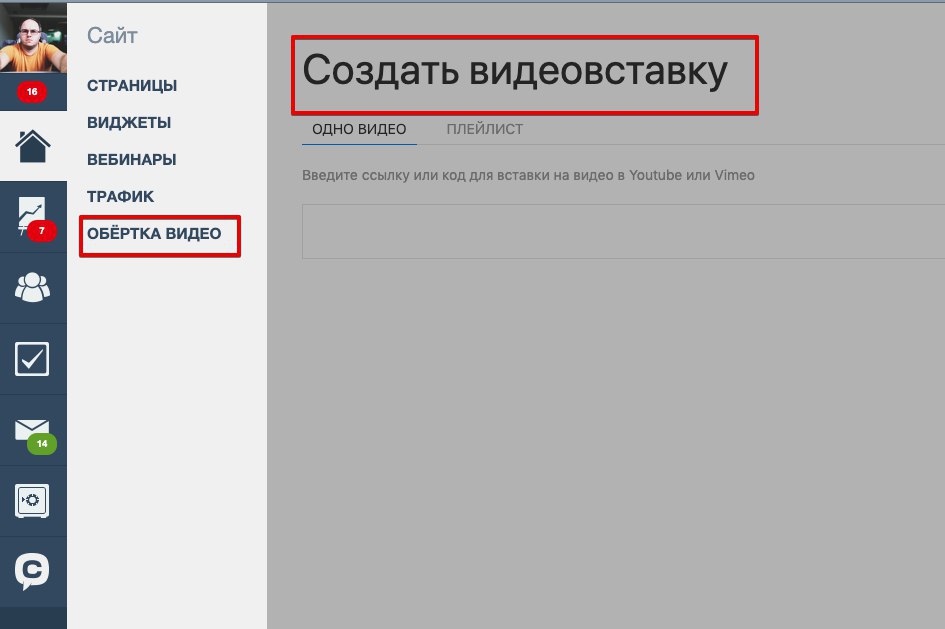Image resolution: width=945 pixels, height=629 pixels.
Task: Click the Сайт section heading
Action: (x=112, y=36)
